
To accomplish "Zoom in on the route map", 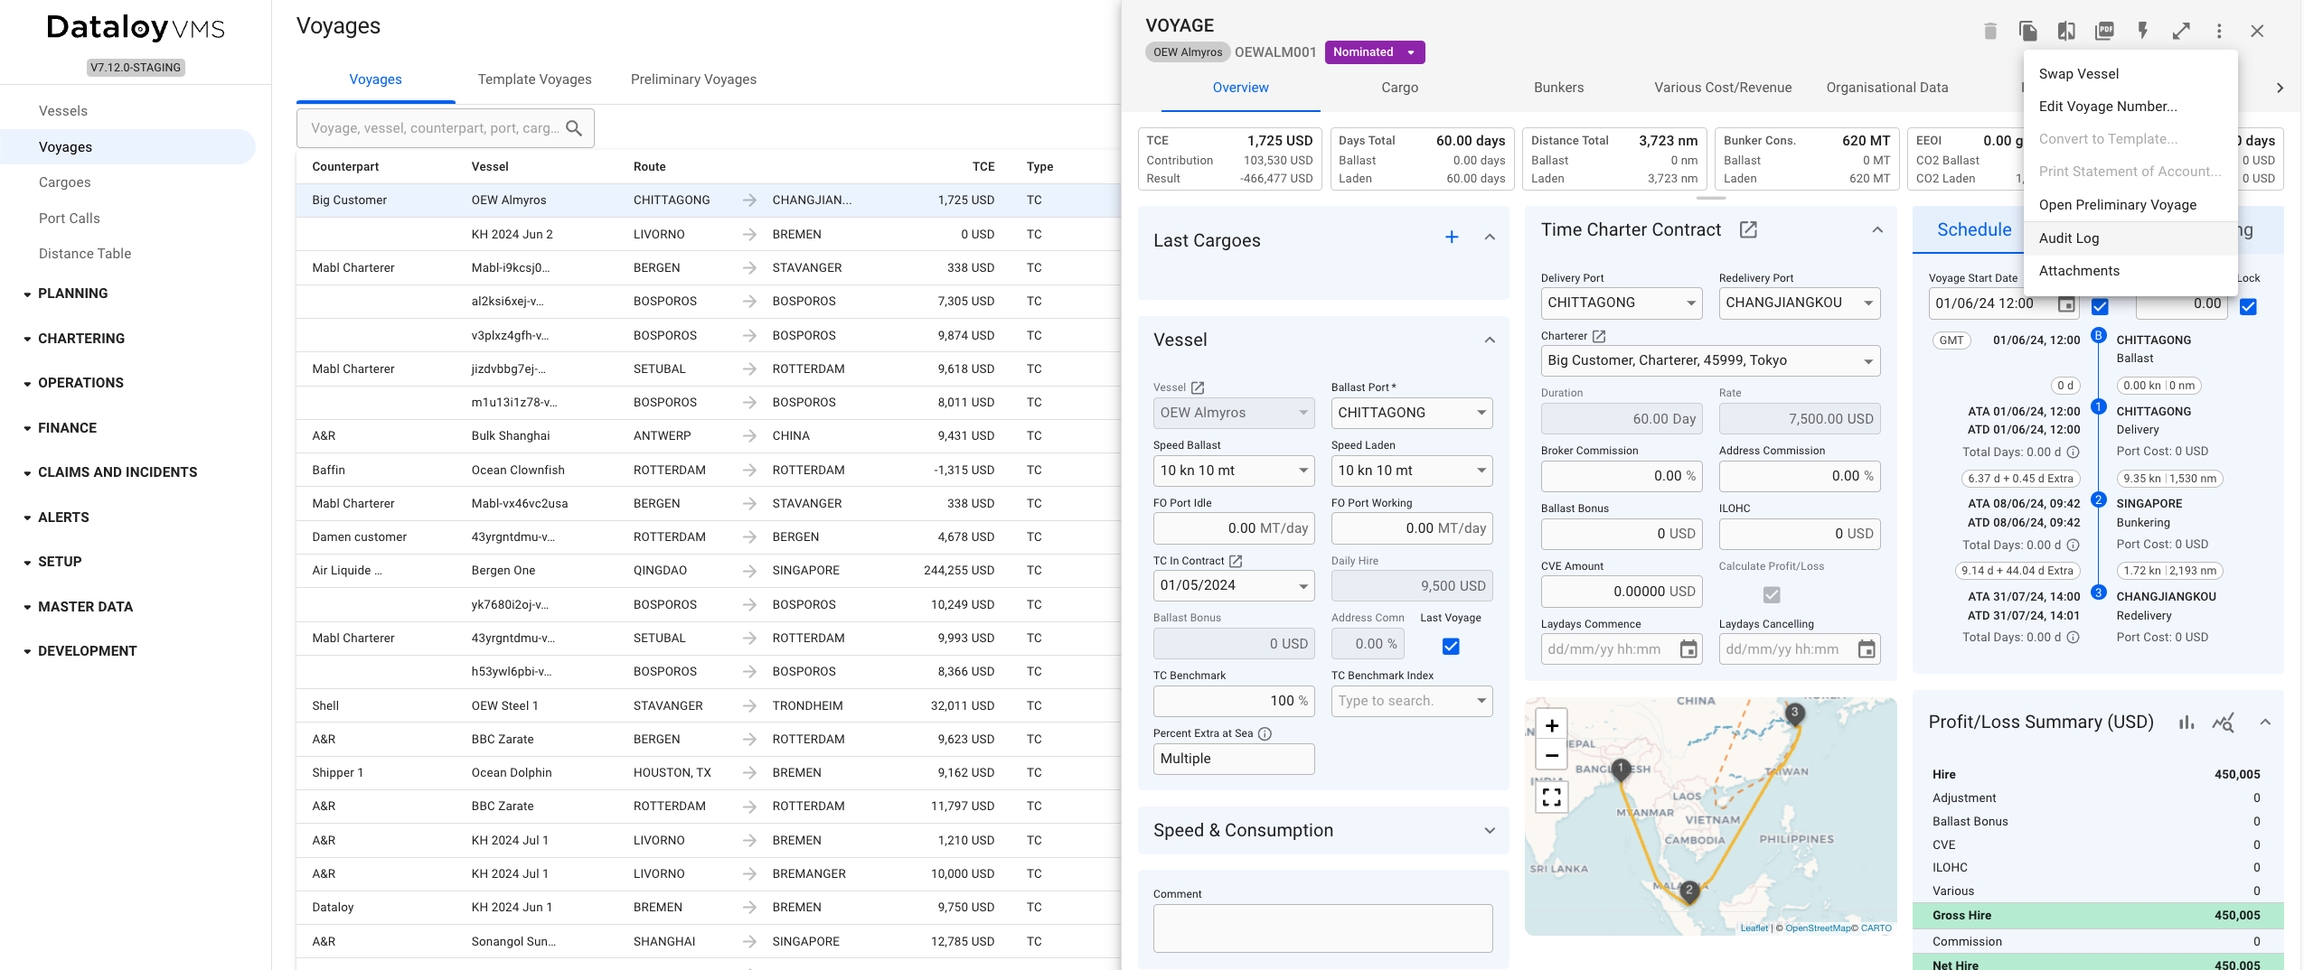I will (x=1551, y=726).
